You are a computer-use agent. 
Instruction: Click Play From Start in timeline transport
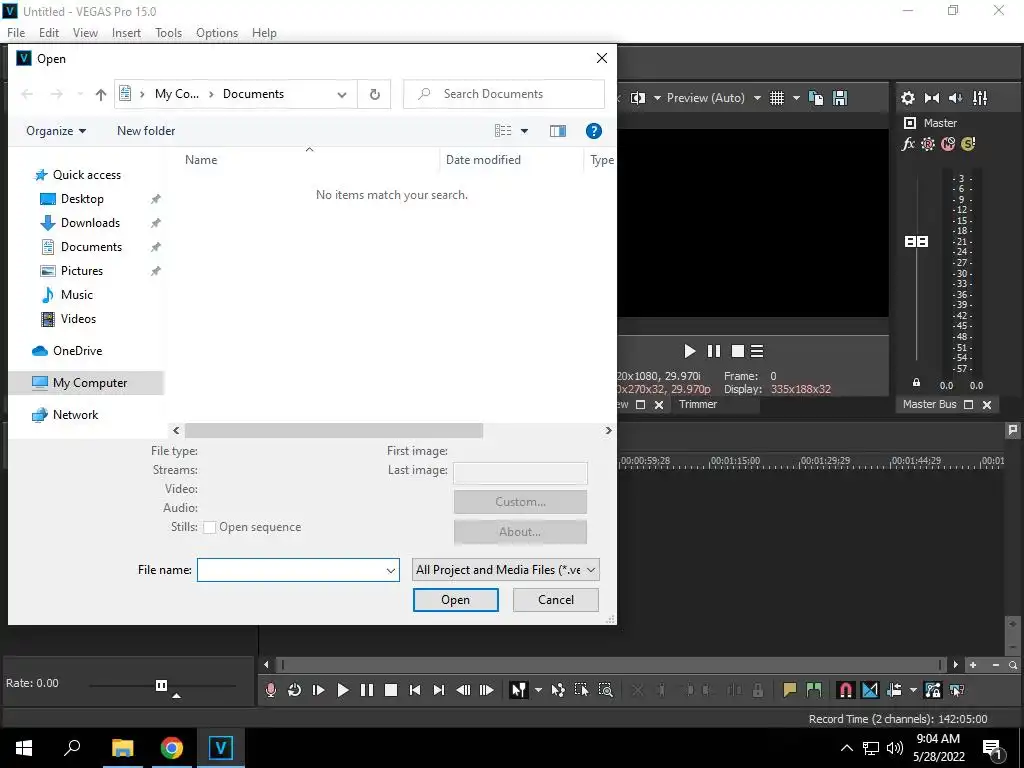[319, 690]
